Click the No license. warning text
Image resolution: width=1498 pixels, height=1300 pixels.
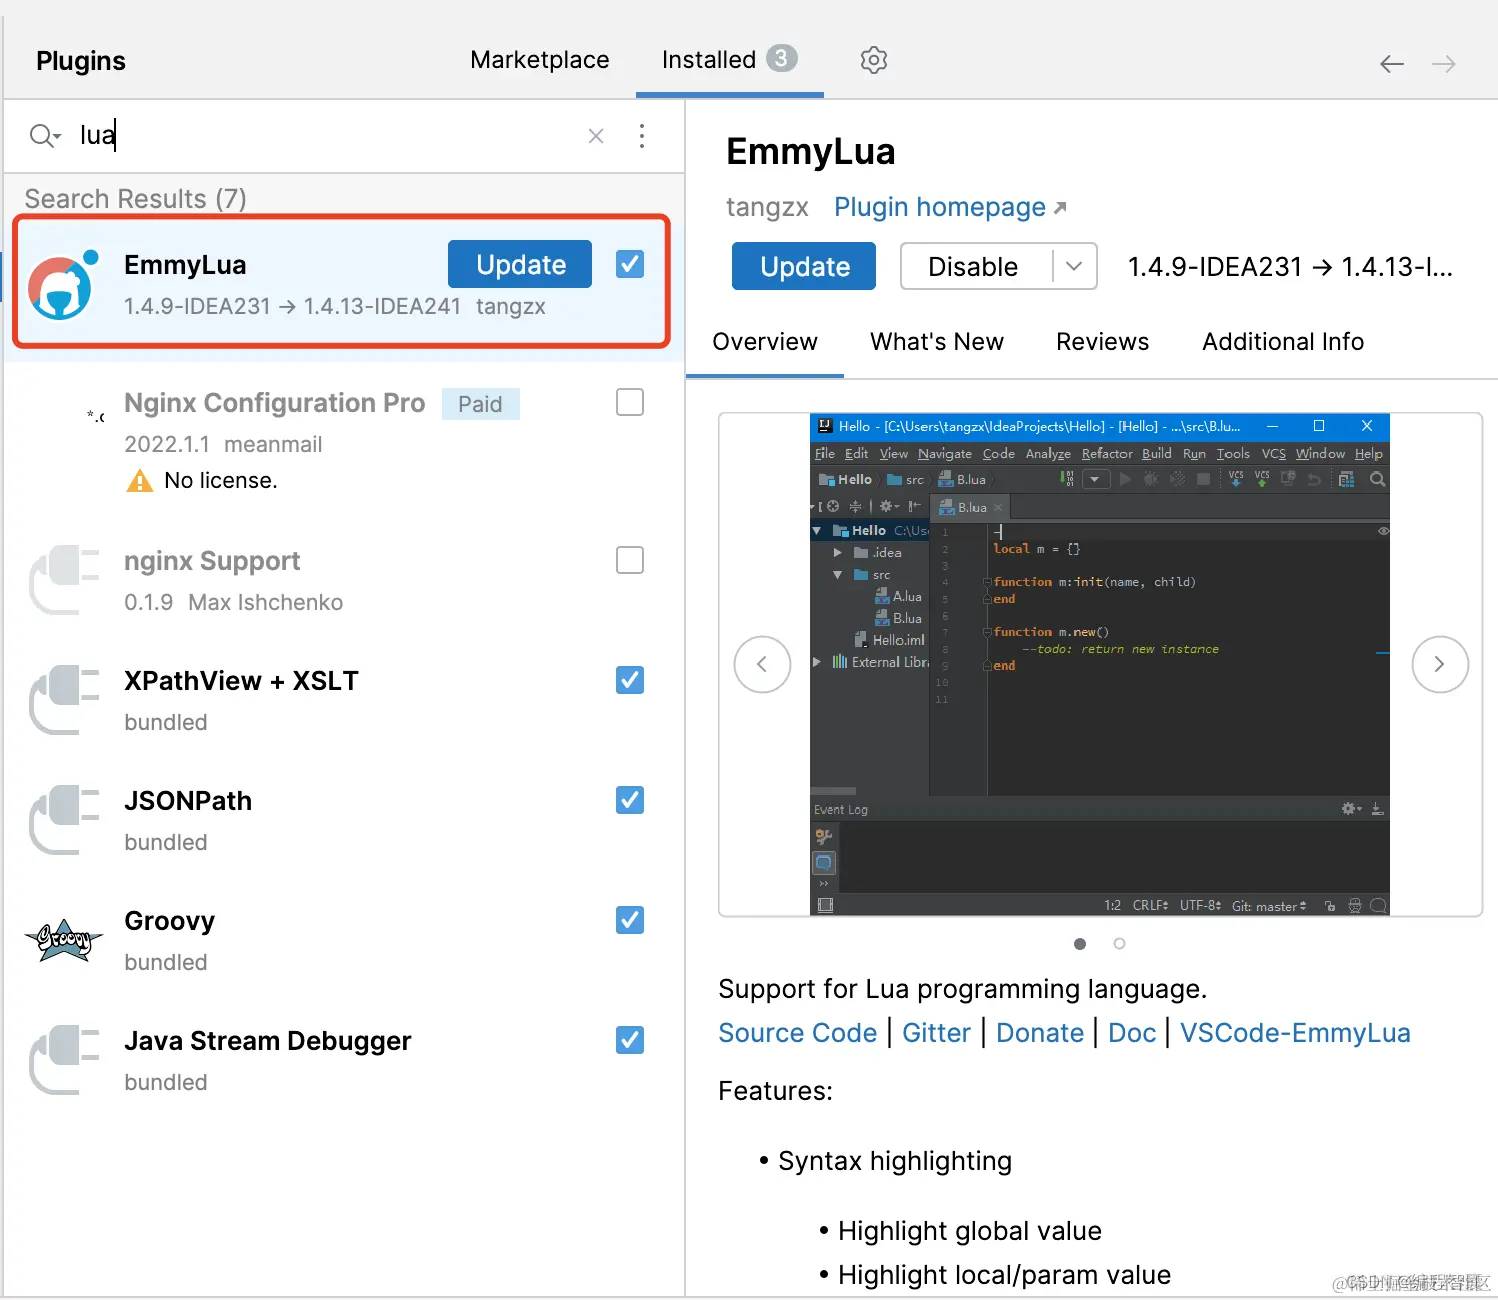(x=221, y=481)
